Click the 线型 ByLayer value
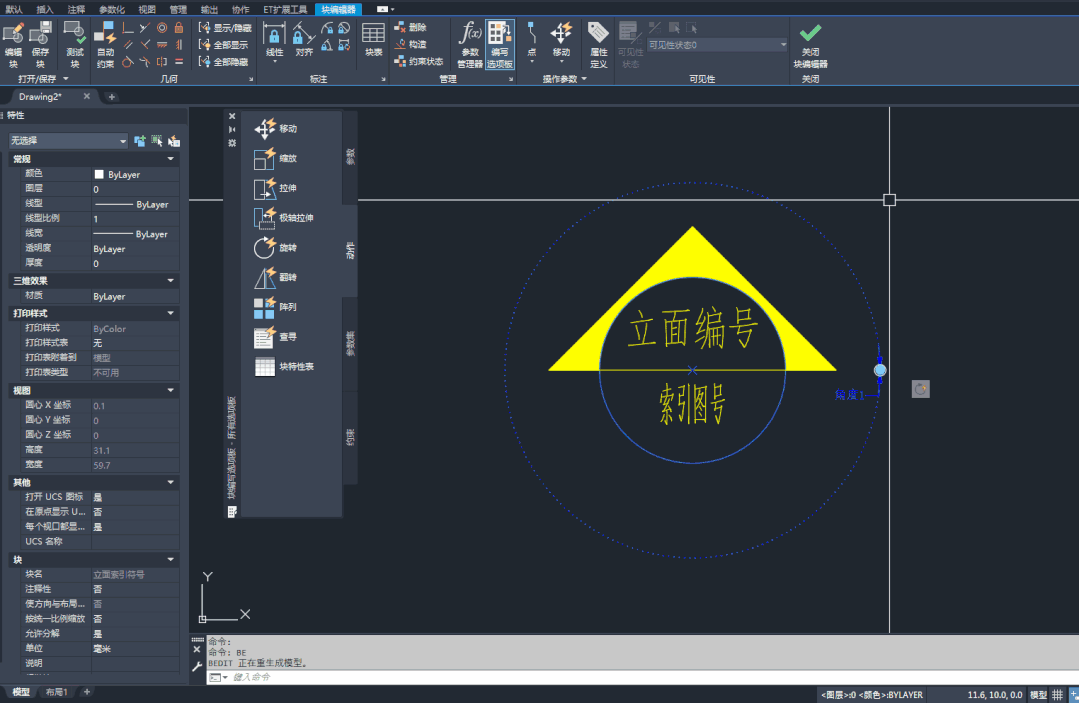Viewport: 1079px width, 703px height. coord(135,204)
